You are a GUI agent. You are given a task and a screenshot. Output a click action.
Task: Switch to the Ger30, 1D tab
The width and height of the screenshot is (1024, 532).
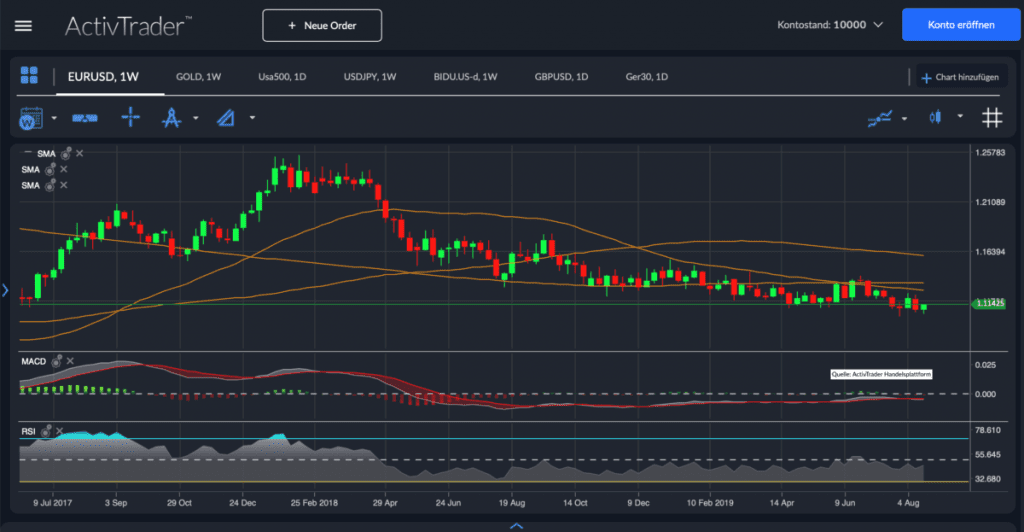point(647,77)
